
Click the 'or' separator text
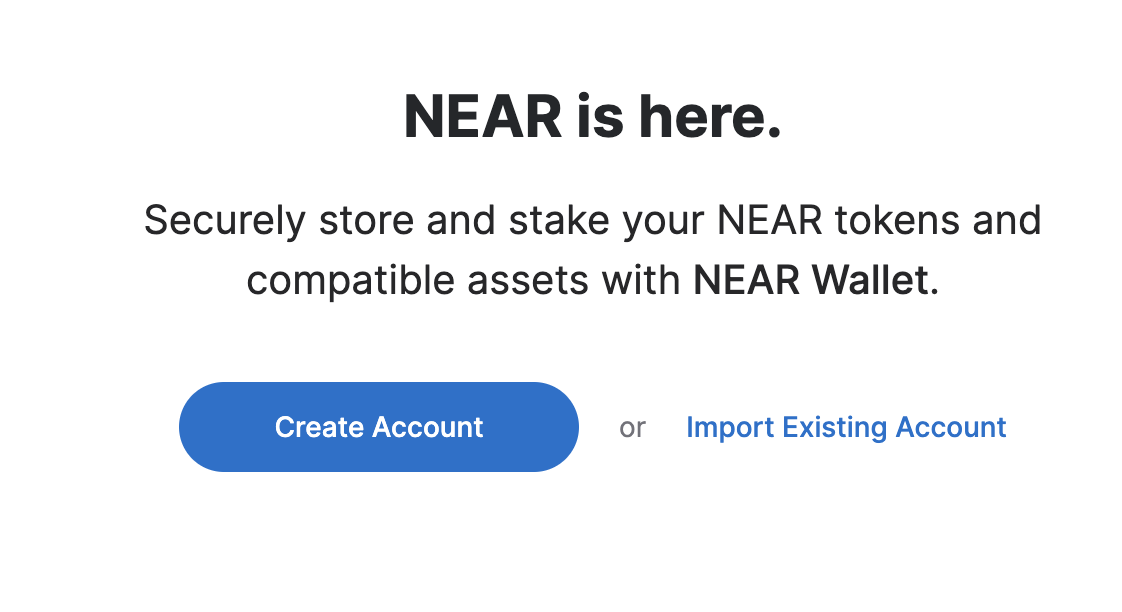(x=633, y=428)
